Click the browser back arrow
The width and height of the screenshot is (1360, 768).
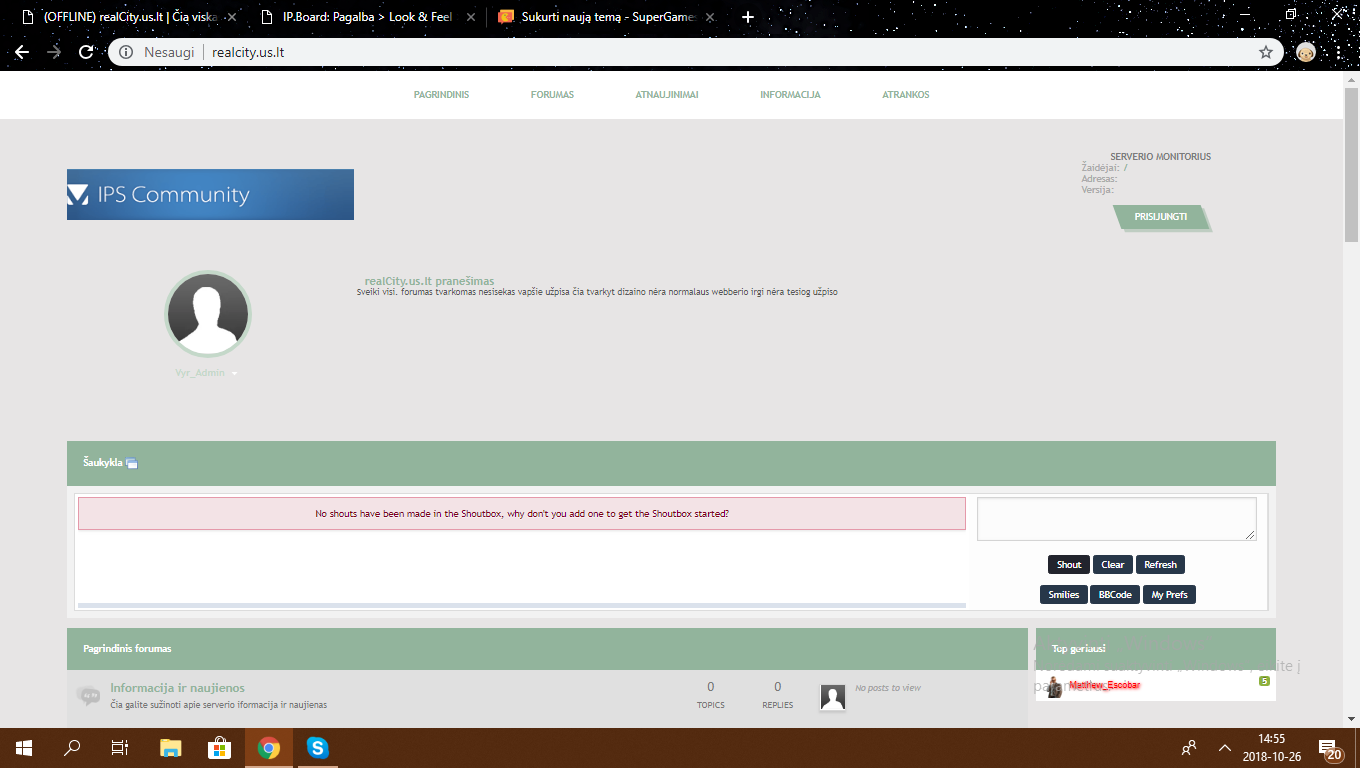[x=22, y=52]
